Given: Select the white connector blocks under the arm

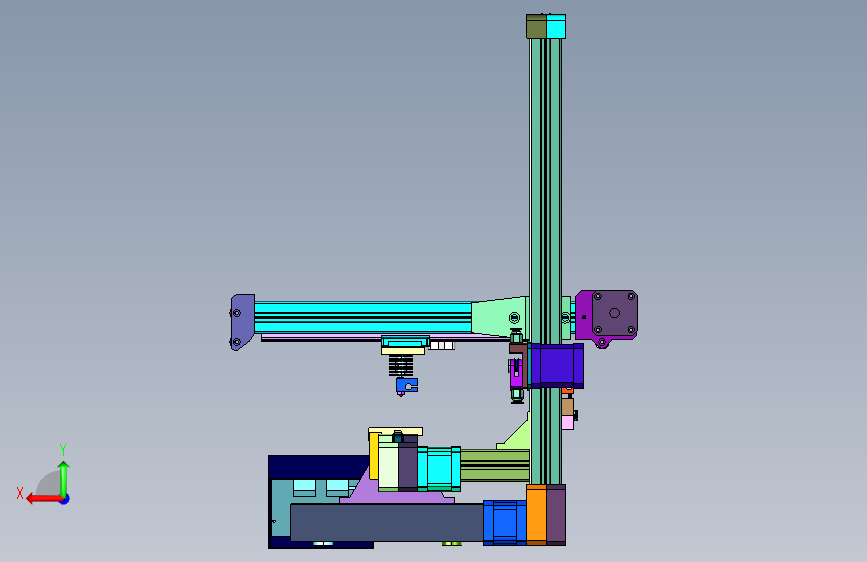Looking at the screenshot, I should pos(442,345).
